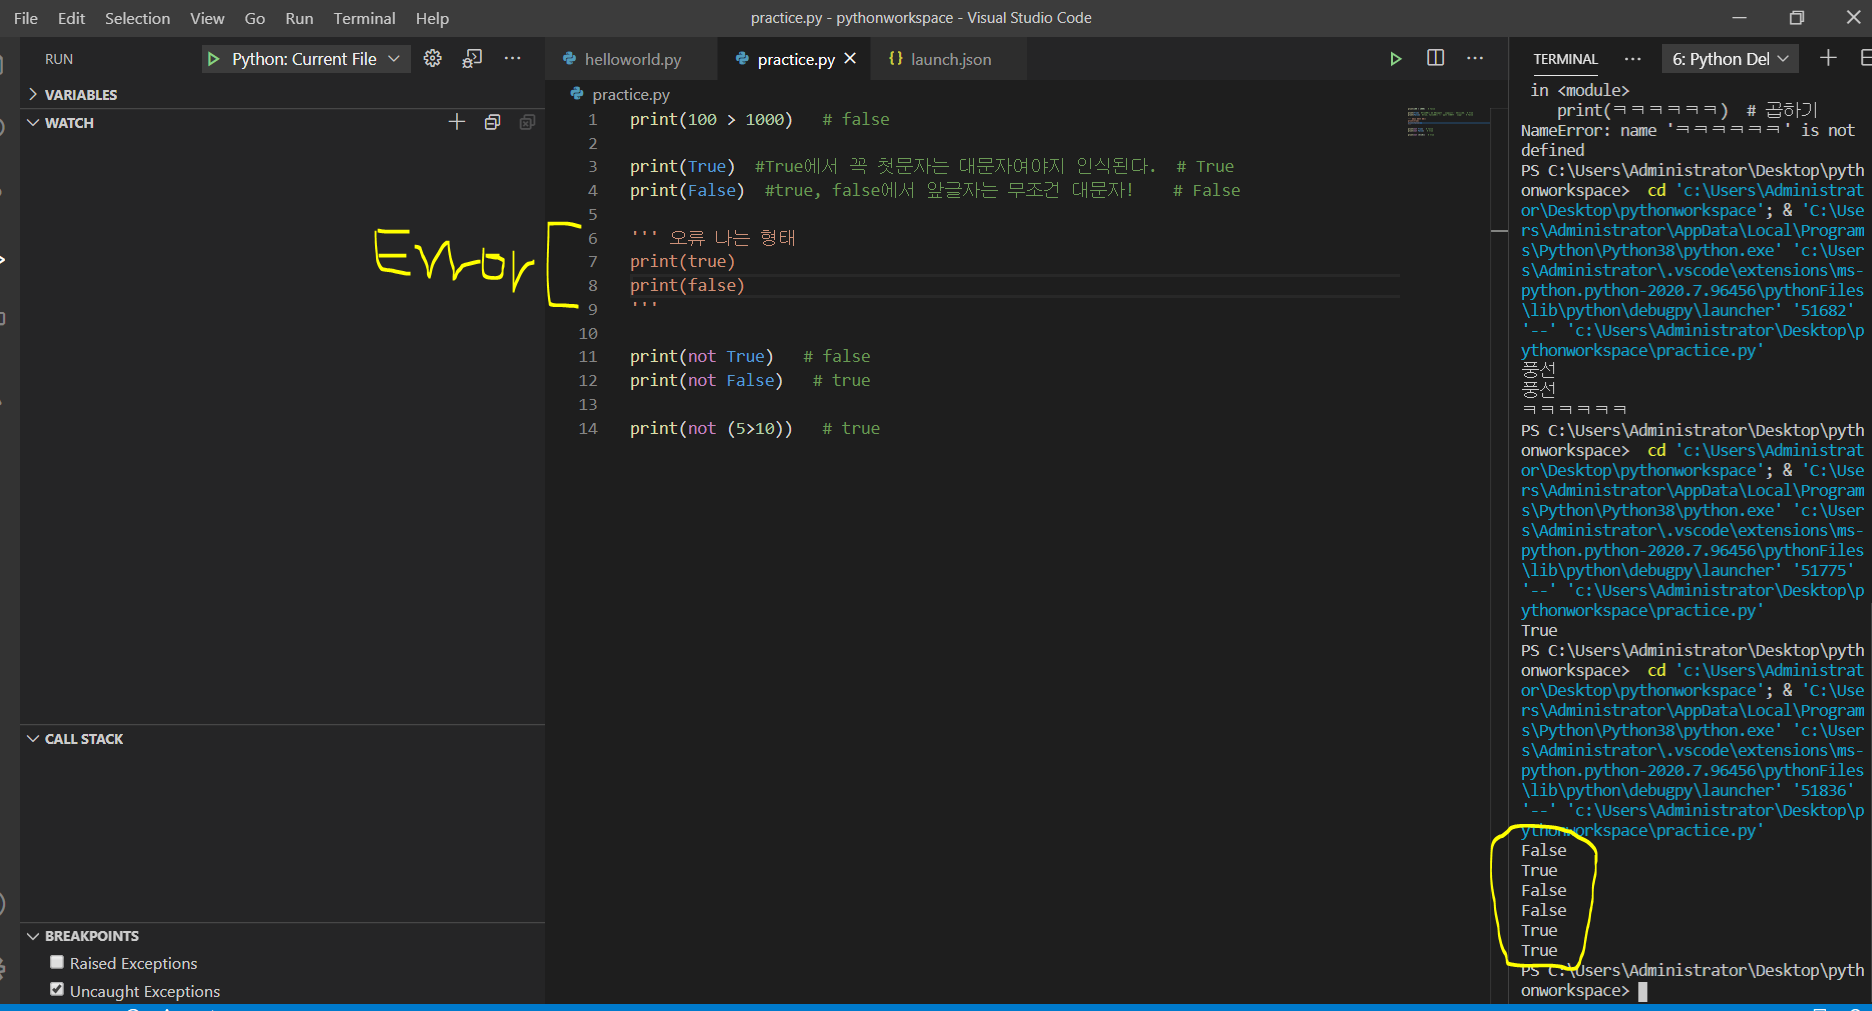Open the Go menu
The image size is (1872, 1011).
[255, 18]
